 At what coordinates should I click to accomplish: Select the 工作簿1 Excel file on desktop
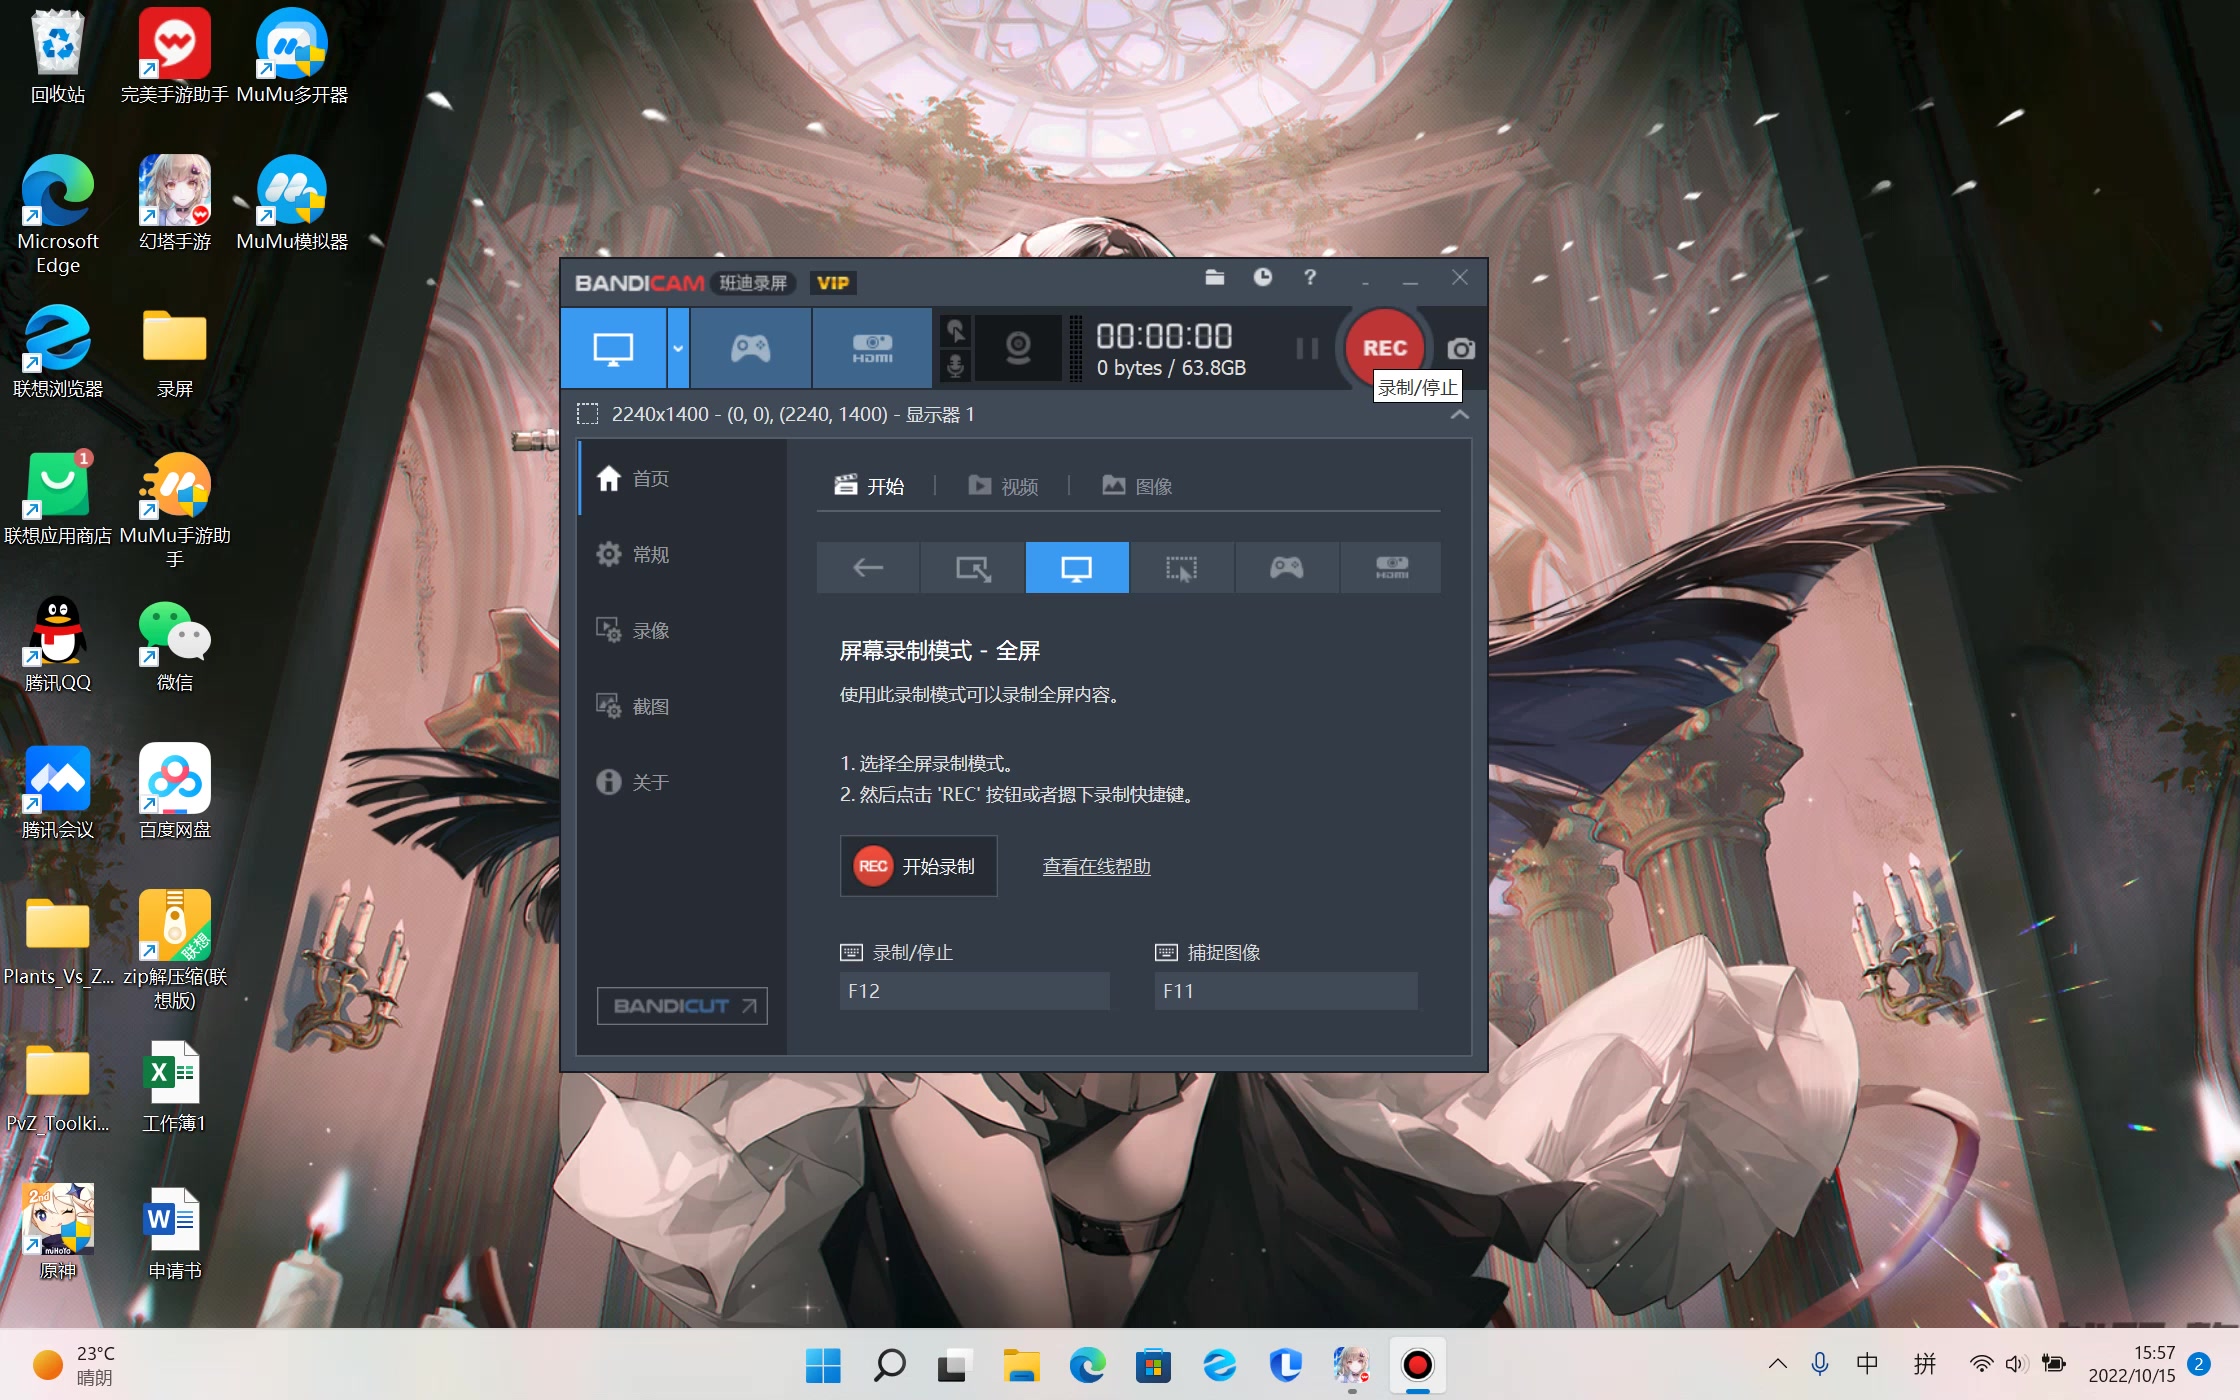175,1086
